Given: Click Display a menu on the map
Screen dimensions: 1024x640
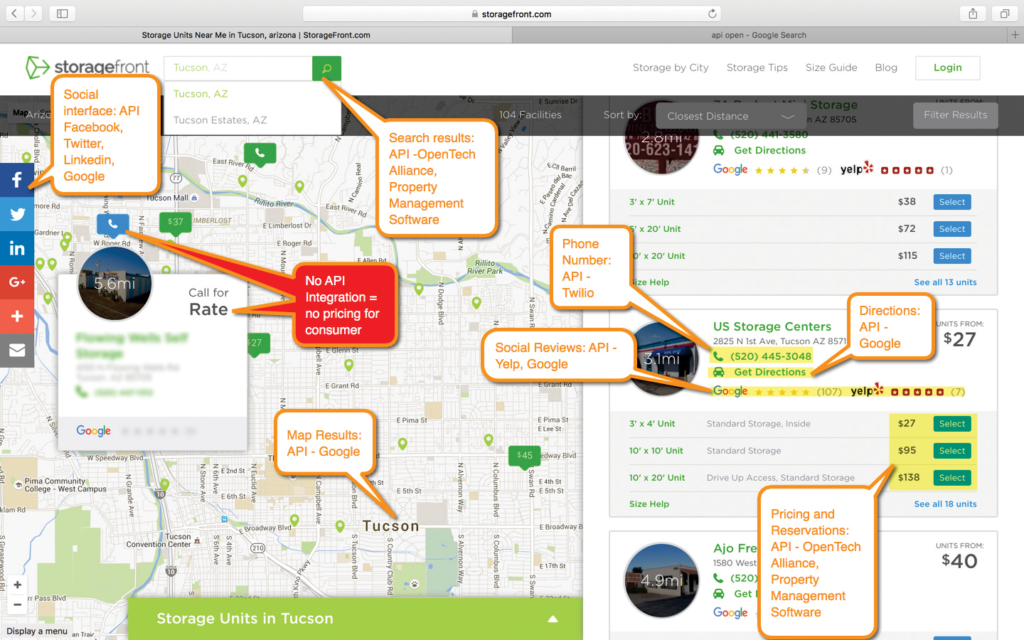Looking at the screenshot, I should pyautogui.click(x=36, y=631).
